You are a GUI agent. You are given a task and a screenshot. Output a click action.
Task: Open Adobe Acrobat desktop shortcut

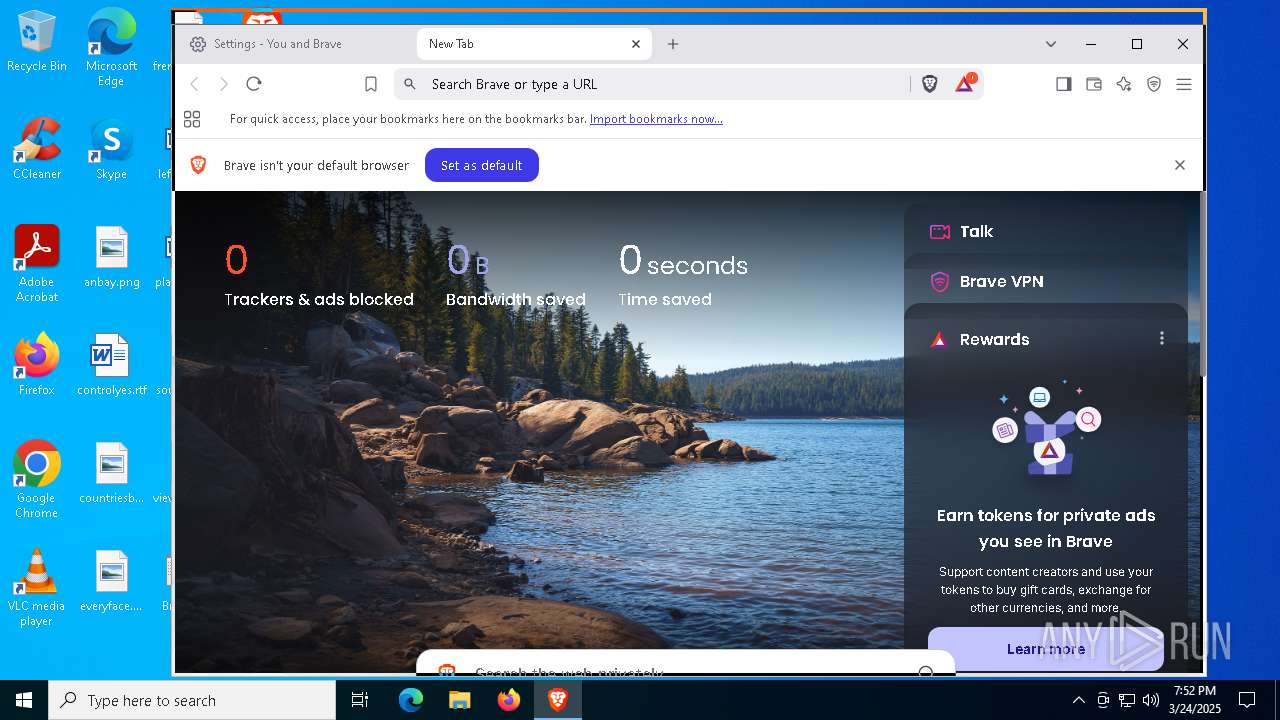[37, 264]
